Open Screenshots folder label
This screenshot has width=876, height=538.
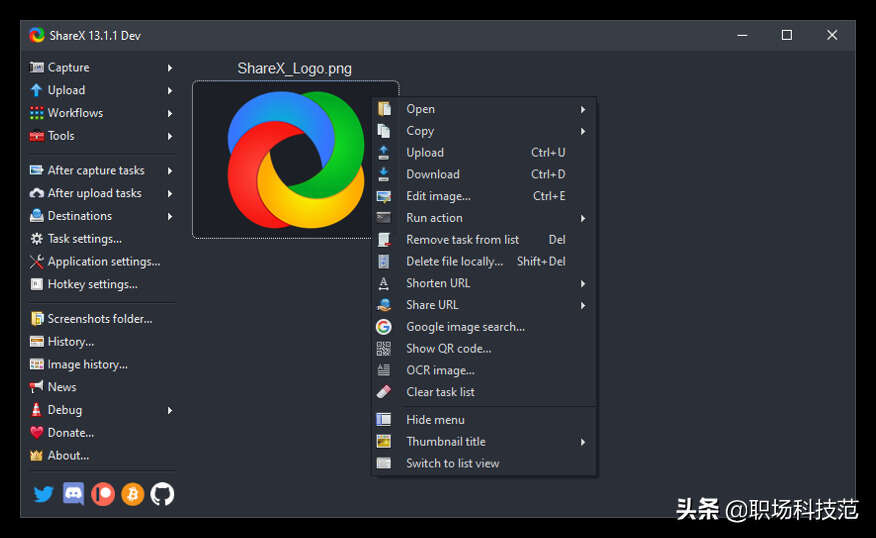[x=100, y=318]
